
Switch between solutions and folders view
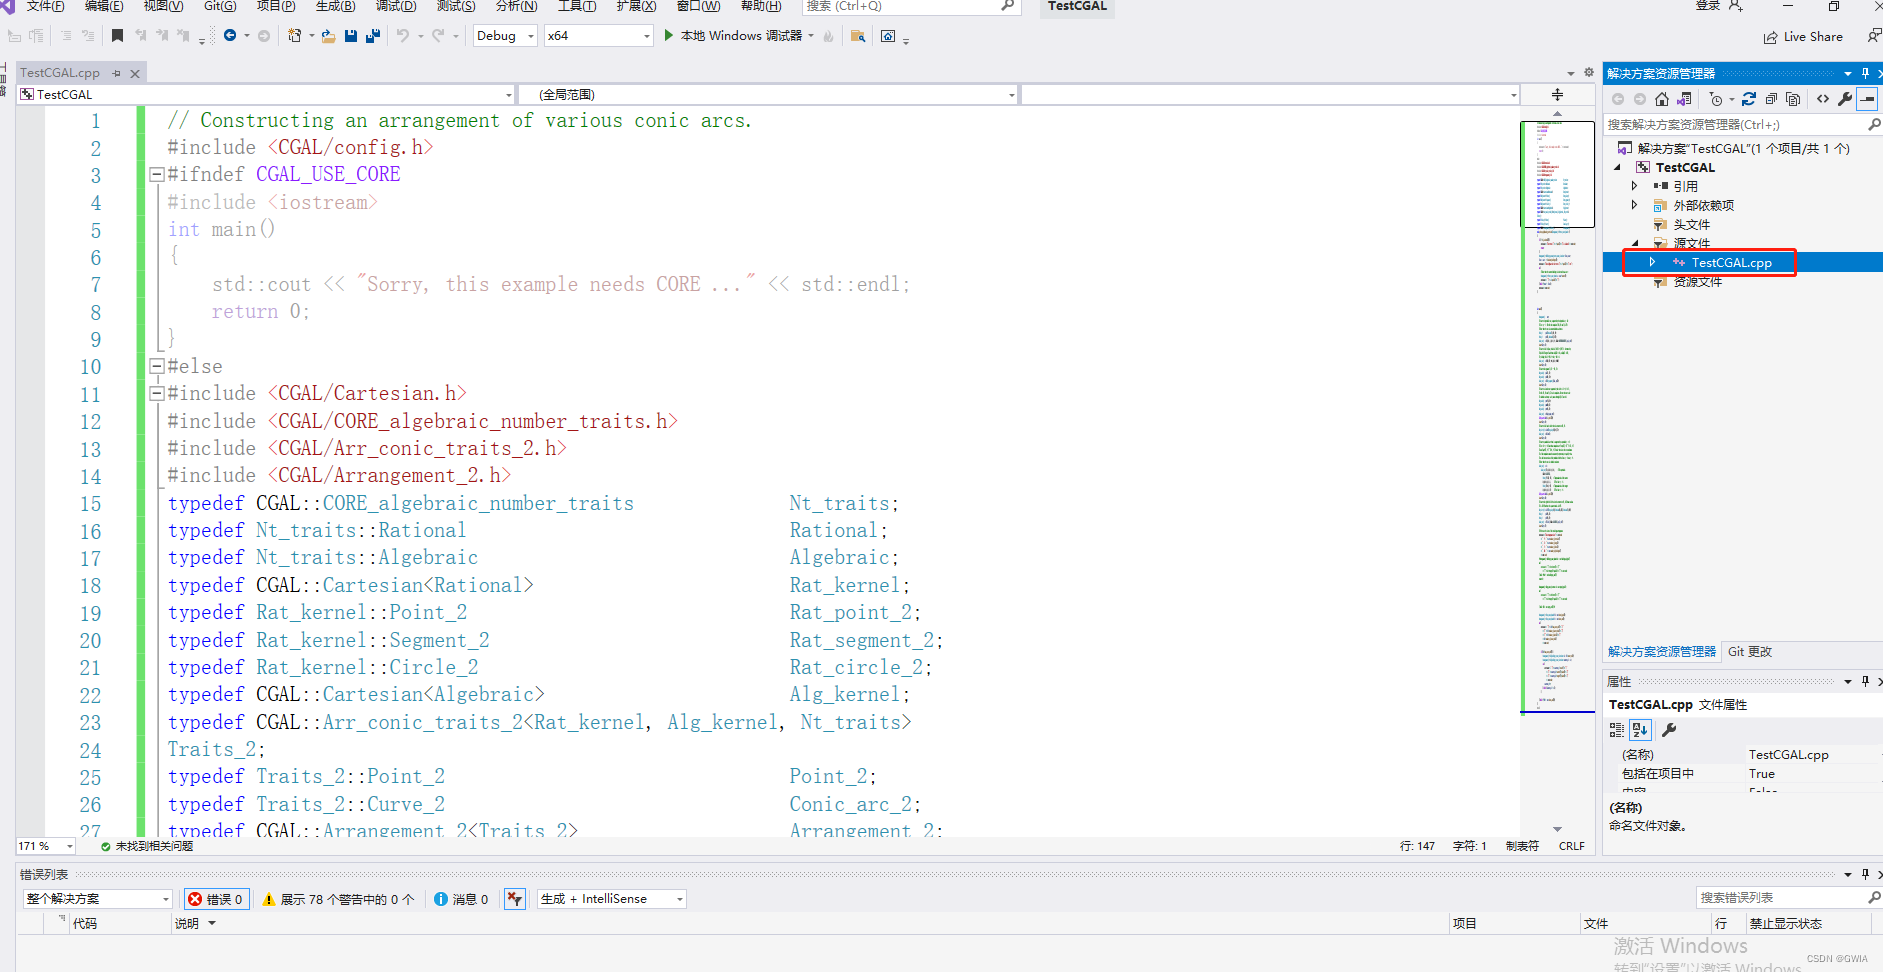tap(1685, 99)
